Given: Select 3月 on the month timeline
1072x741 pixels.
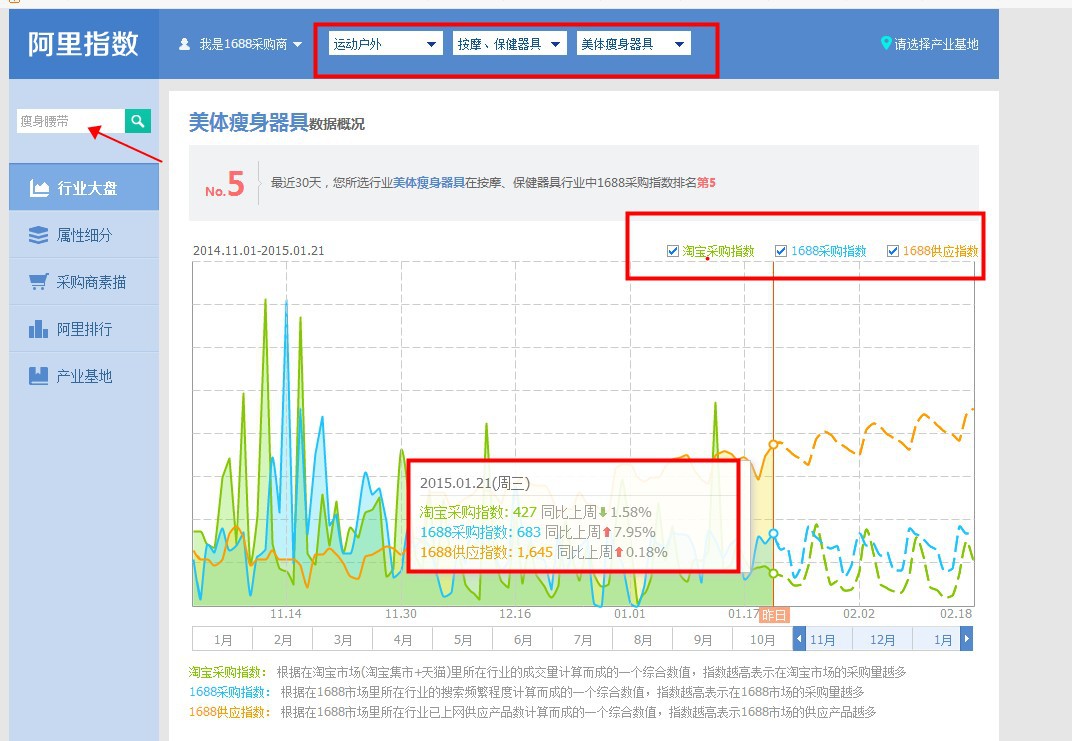Looking at the screenshot, I should click(343, 639).
